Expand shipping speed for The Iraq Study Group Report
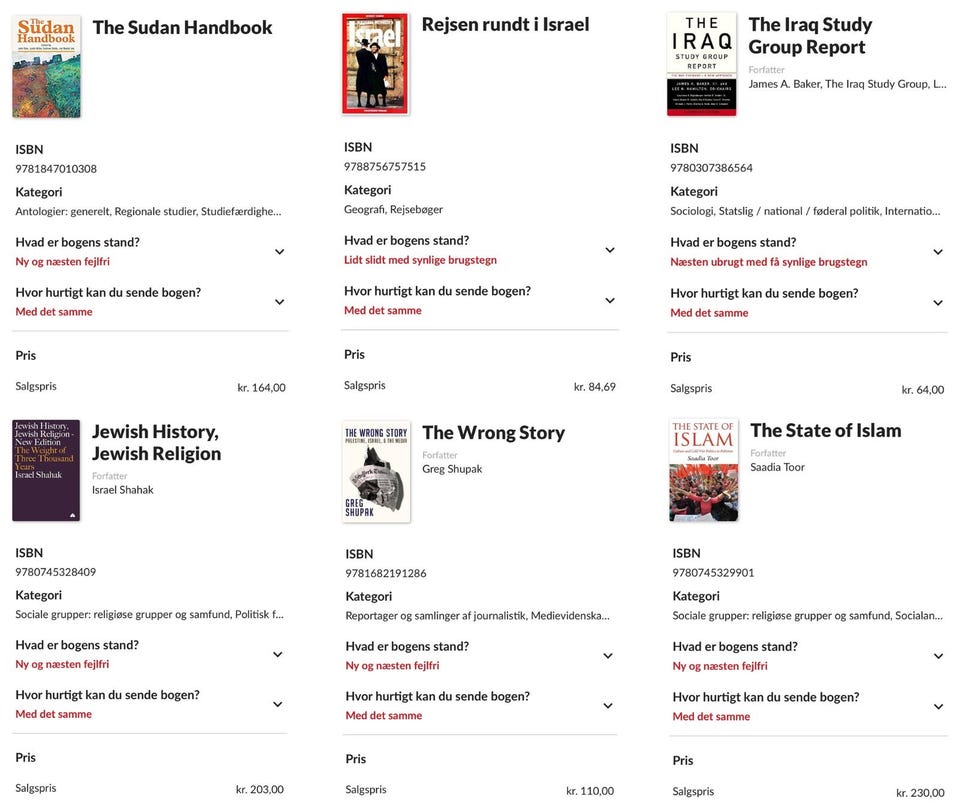The width and height of the screenshot is (960, 805). pyautogui.click(x=938, y=303)
